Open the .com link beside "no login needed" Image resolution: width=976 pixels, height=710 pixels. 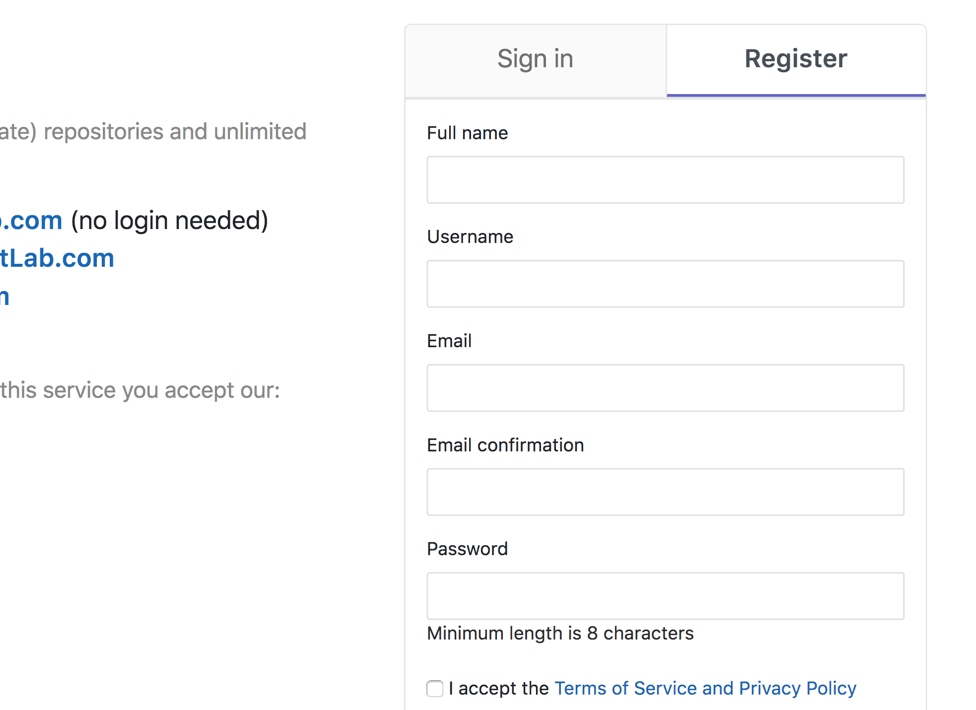point(31,220)
